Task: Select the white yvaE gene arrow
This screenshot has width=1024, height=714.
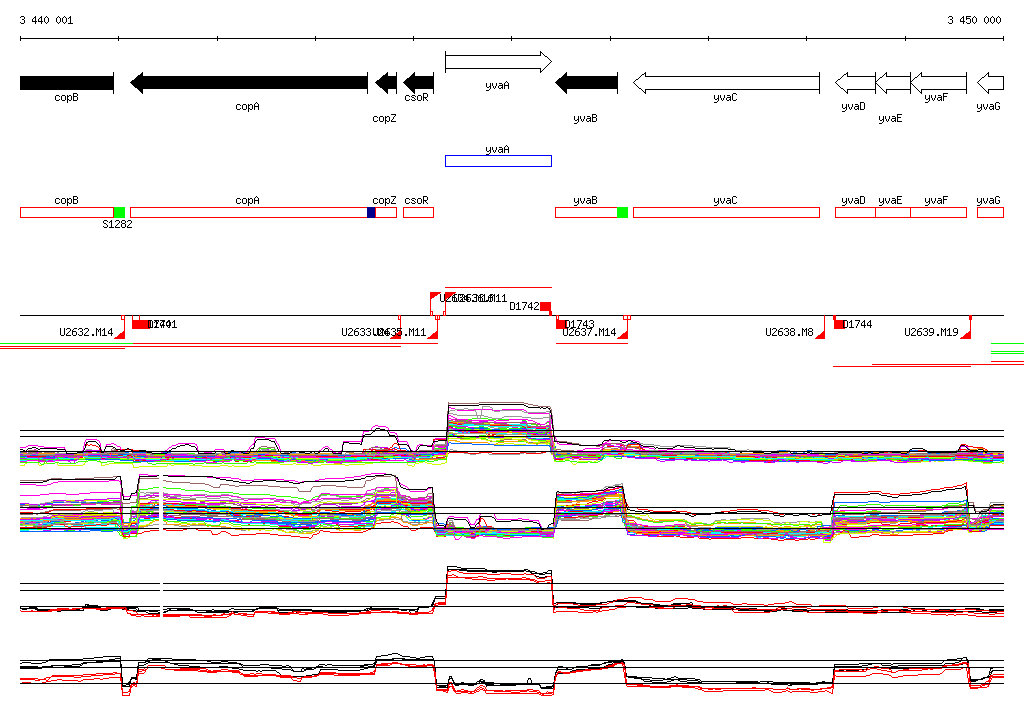Action: pyautogui.click(x=893, y=83)
